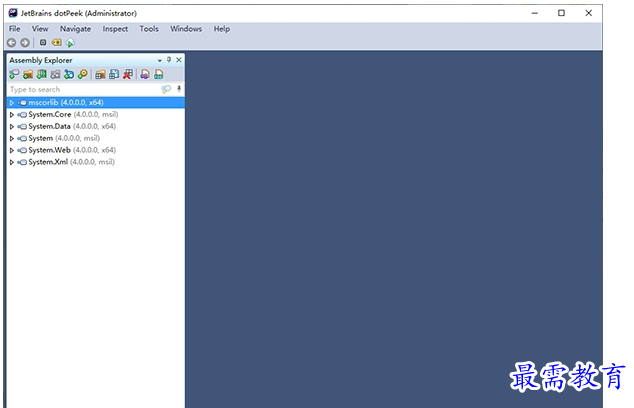This screenshot has width=634, height=408.
Task: Click the small pin icon beside search field
Action: (179, 89)
